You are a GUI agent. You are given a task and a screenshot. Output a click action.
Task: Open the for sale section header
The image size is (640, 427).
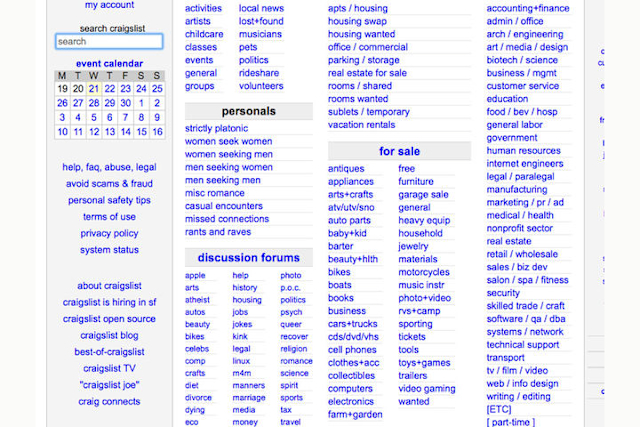pos(399,151)
